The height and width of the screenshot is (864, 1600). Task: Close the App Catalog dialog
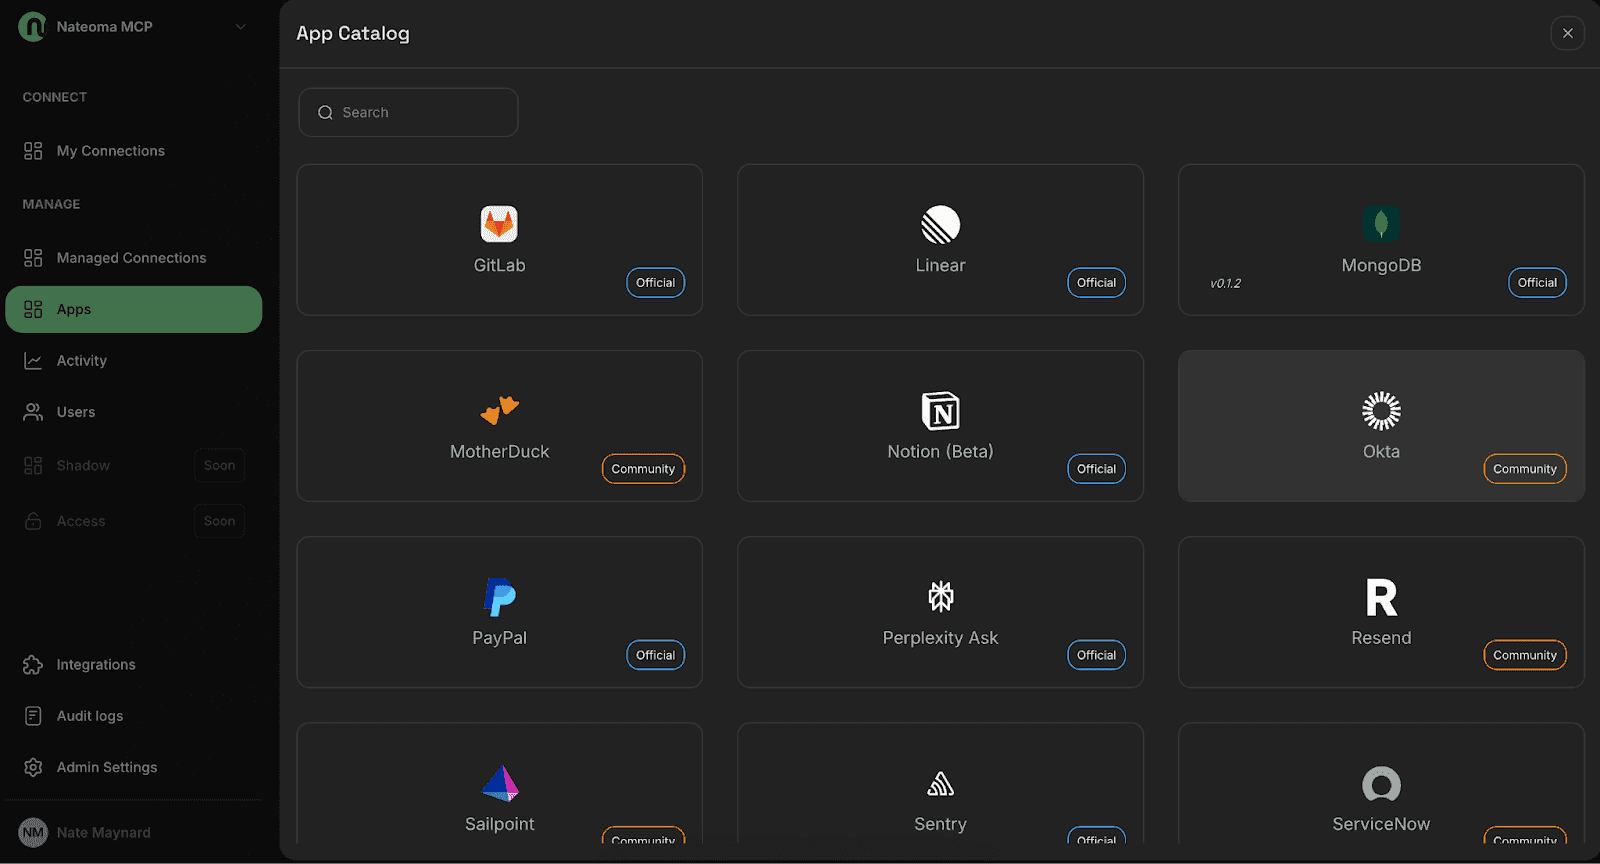[x=1567, y=33]
